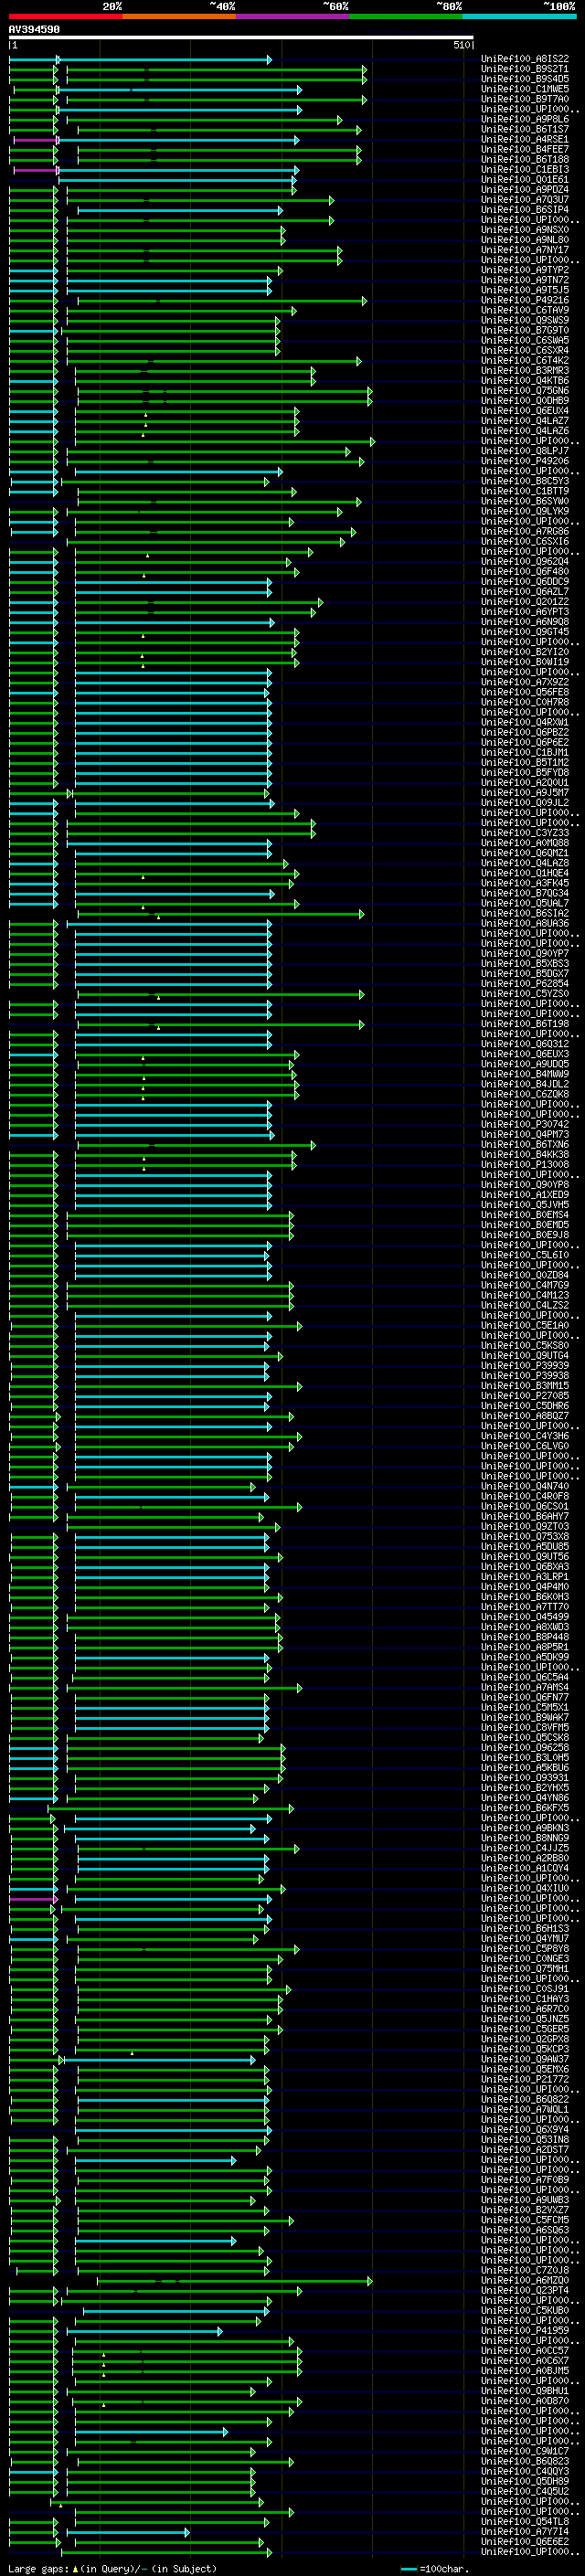Select hit UniRef100_A7NY17
The height and width of the screenshot is (2576, 585).
(x=525, y=250)
